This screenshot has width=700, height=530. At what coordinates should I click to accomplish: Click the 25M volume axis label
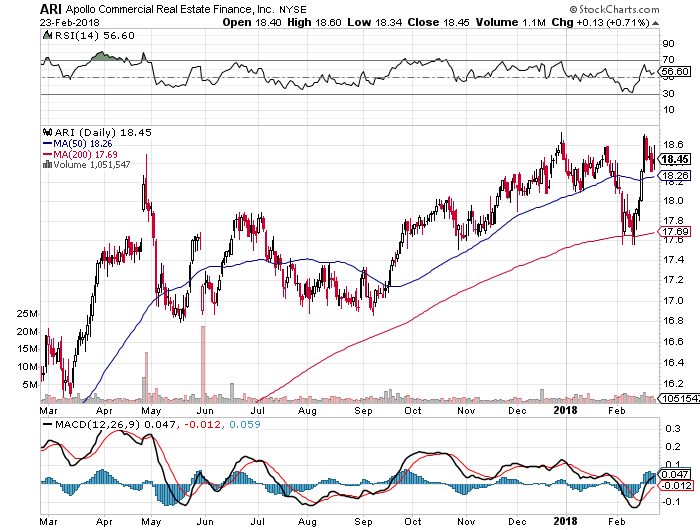27,314
